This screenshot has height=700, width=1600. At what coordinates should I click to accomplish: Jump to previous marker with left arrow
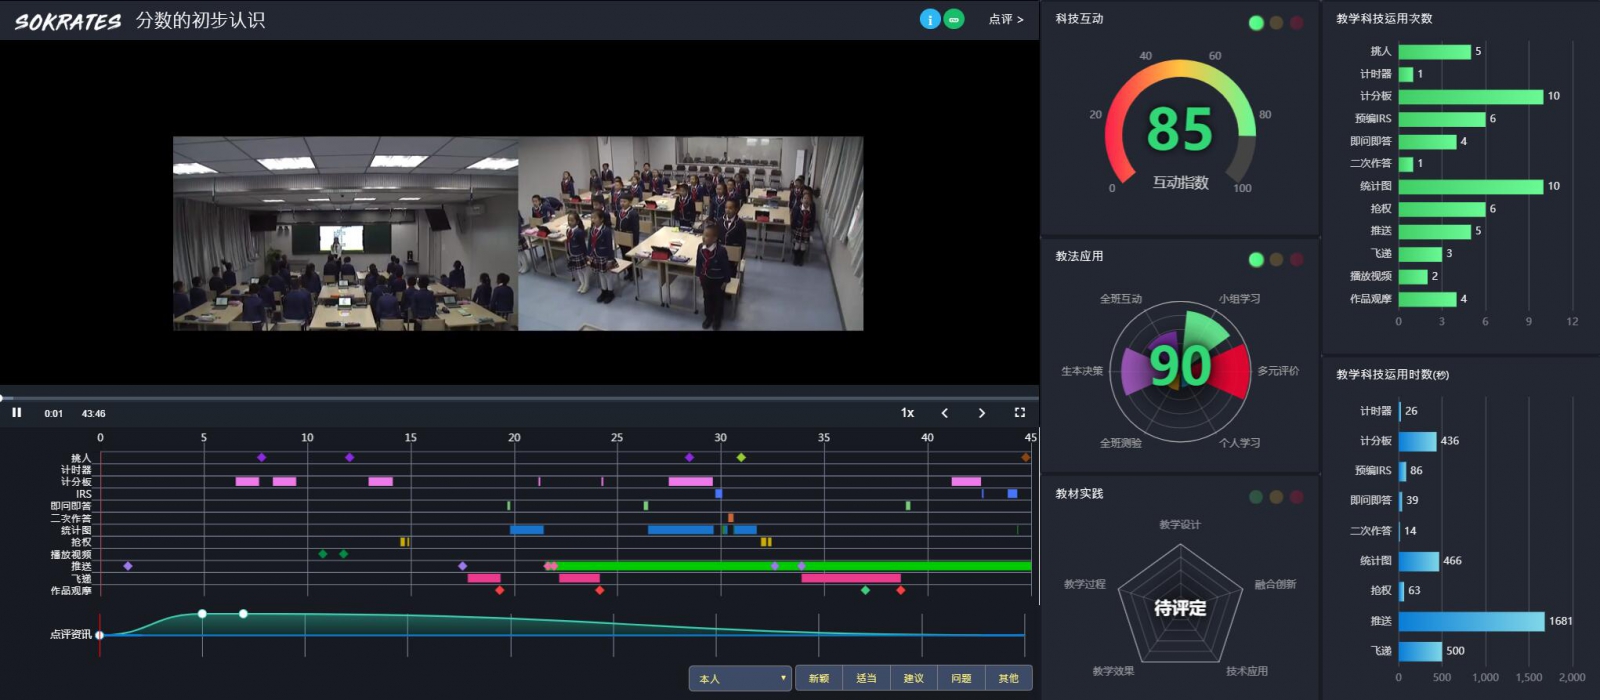(945, 412)
